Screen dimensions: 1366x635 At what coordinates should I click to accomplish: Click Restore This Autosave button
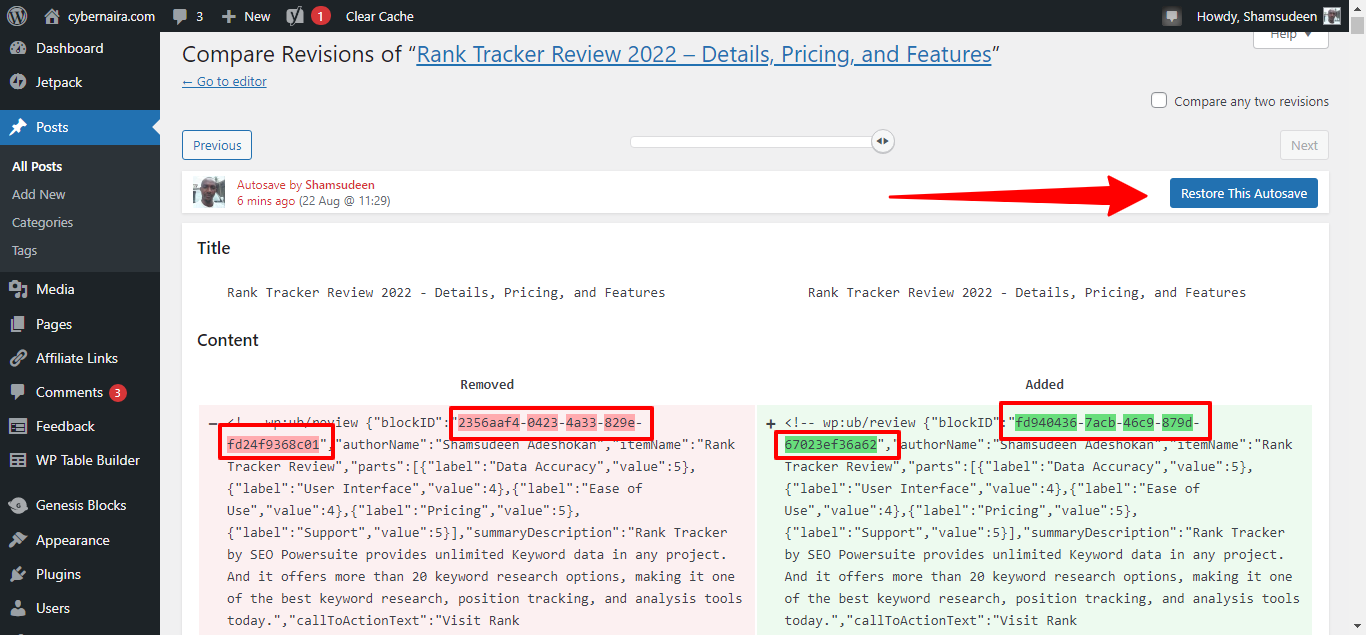coord(1244,193)
